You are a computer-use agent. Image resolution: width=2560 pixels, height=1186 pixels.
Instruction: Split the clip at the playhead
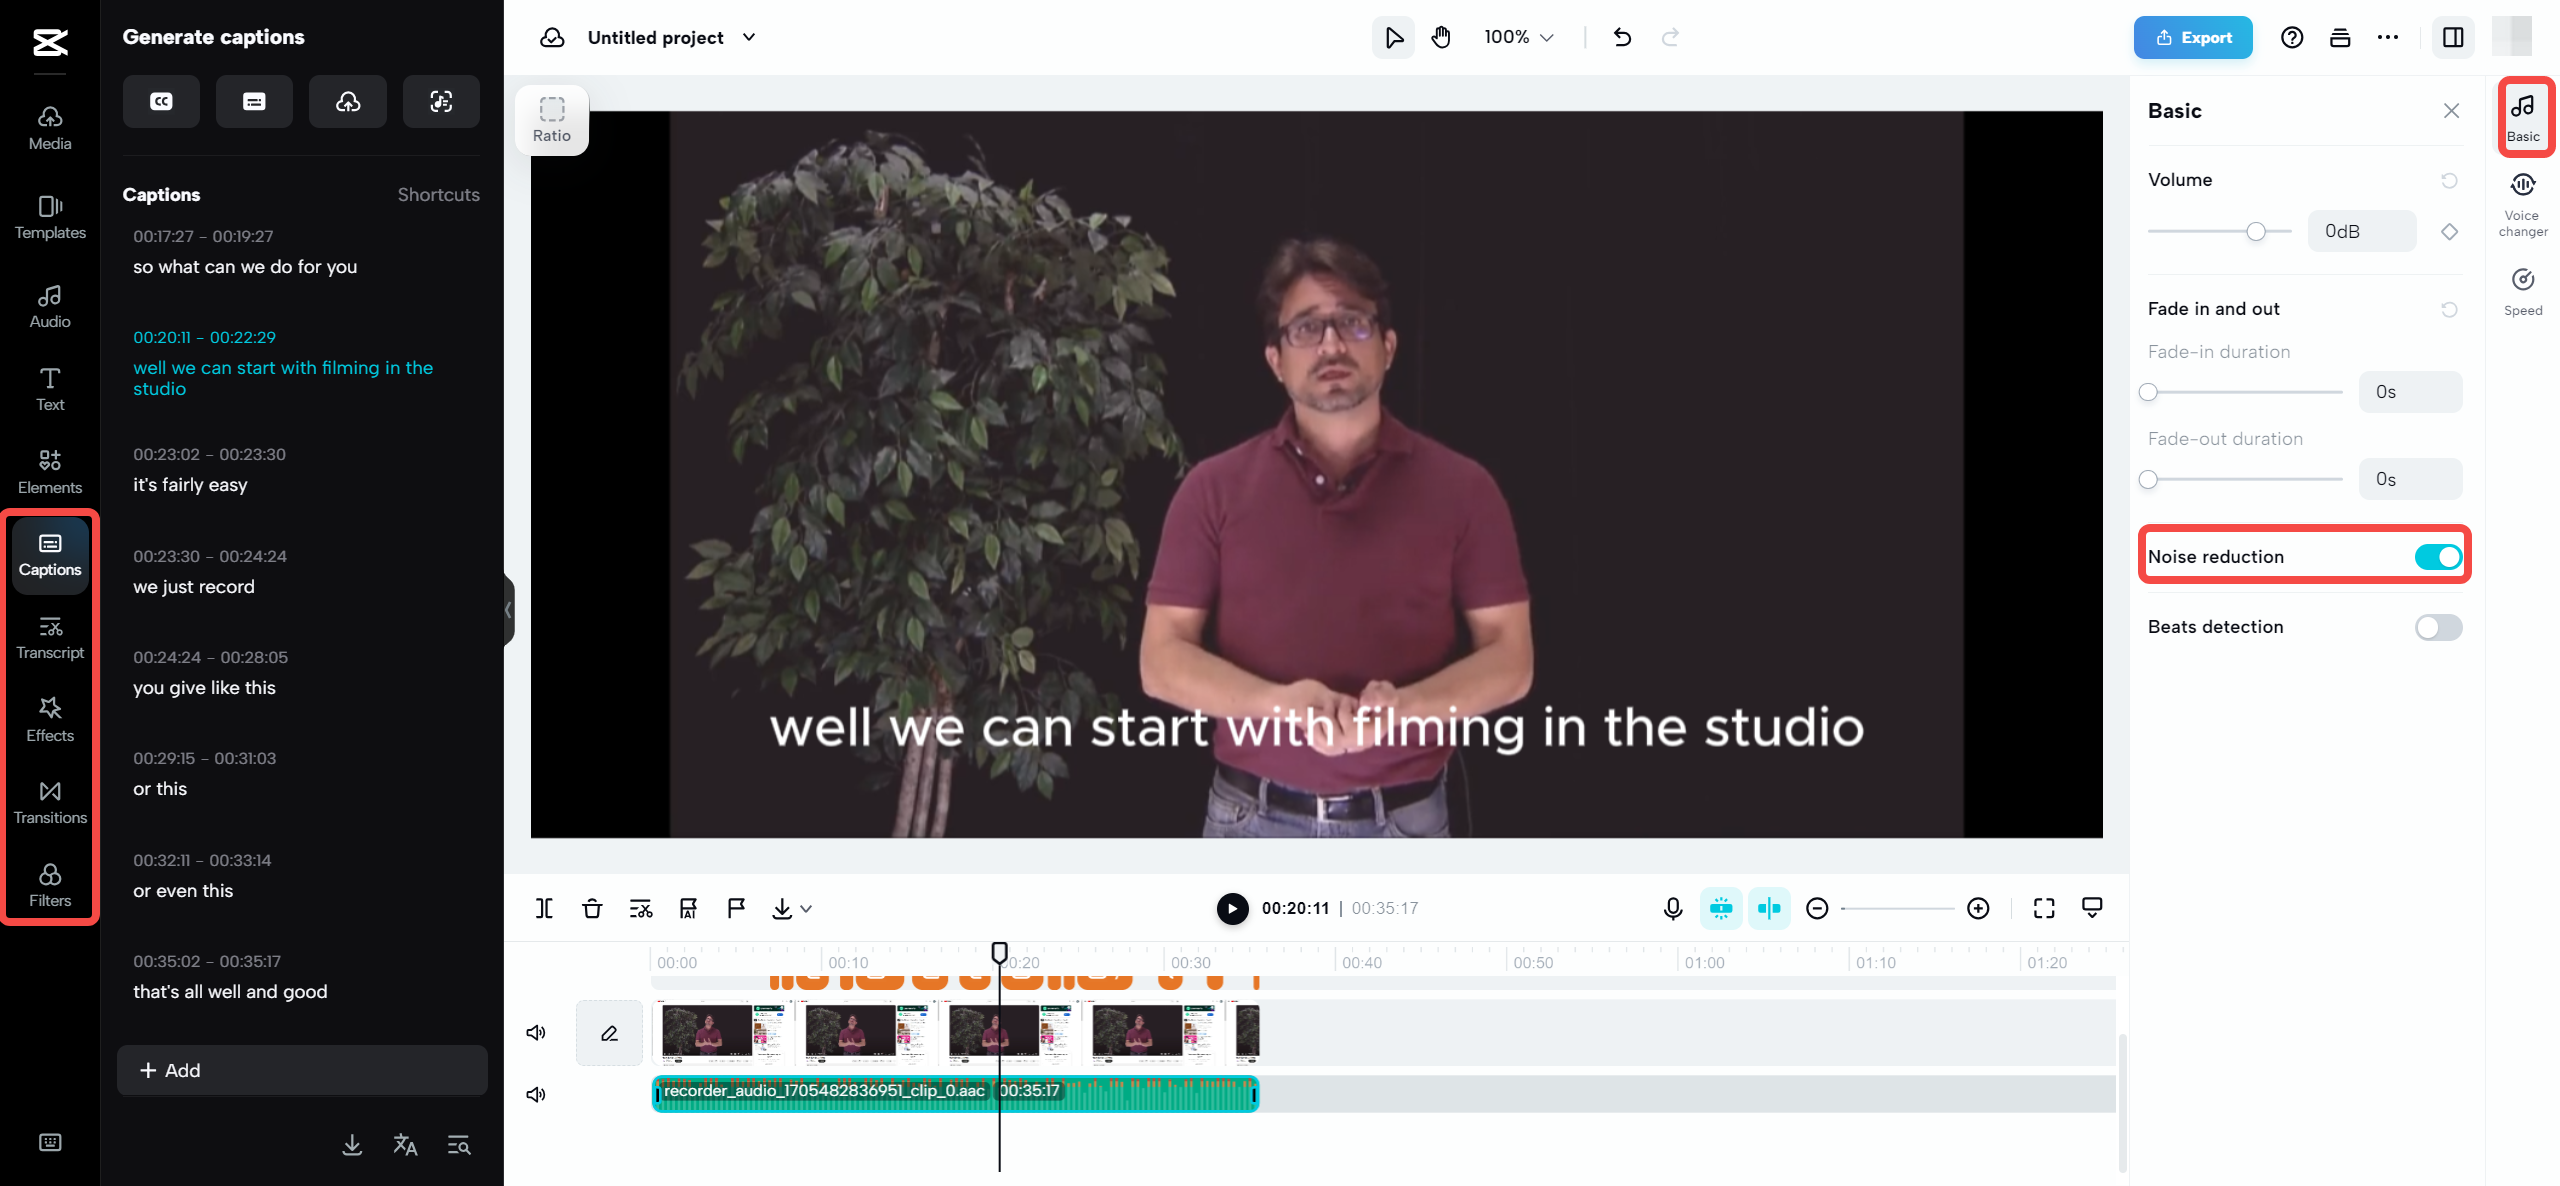pyautogui.click(x=543, y=908)
